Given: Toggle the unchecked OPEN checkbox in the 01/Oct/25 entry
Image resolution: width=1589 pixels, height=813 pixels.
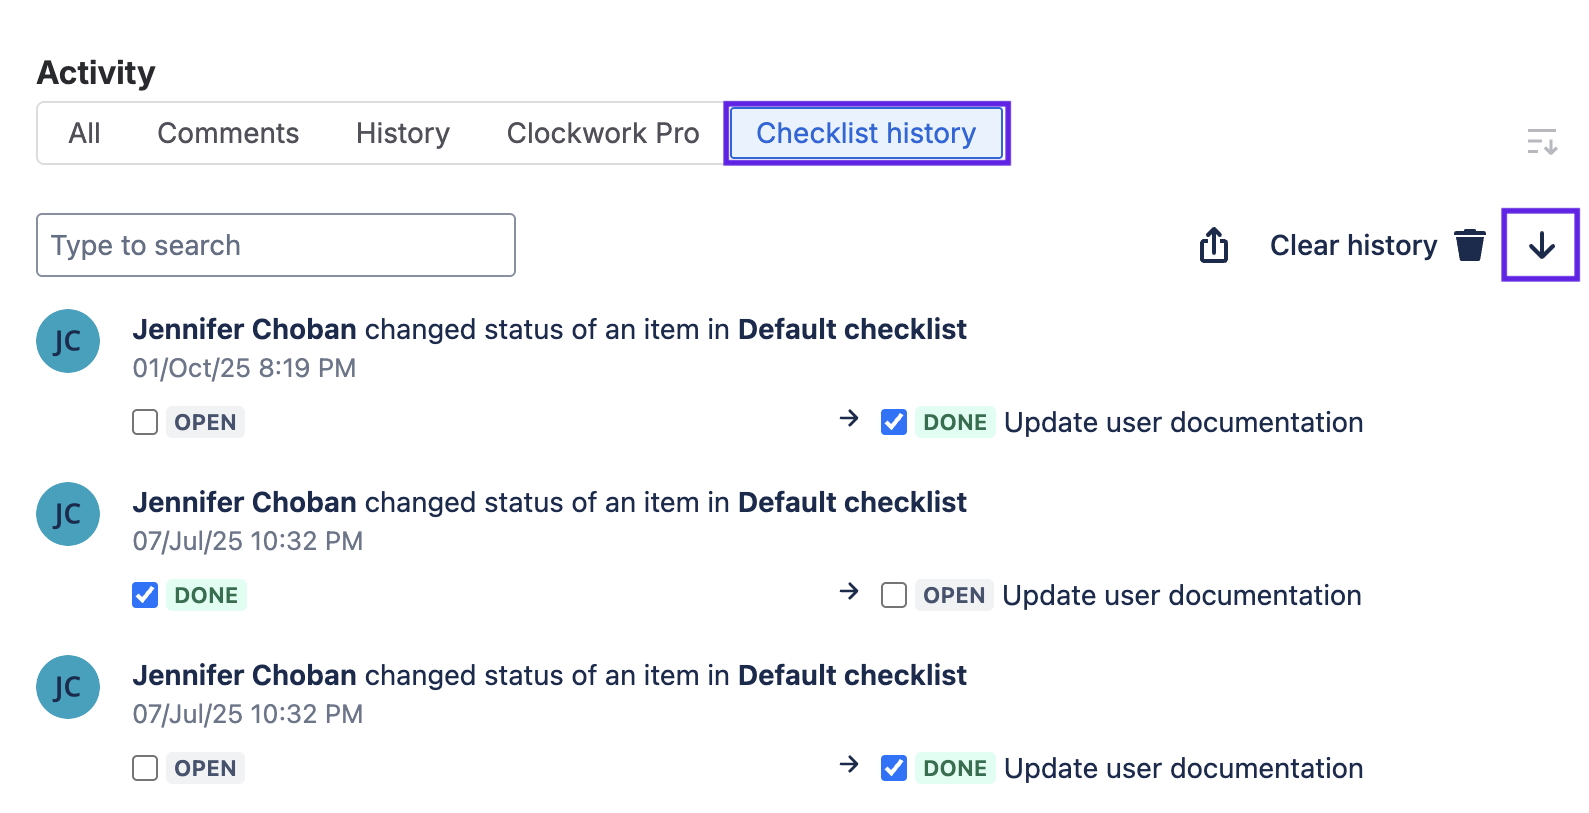Looking at the screenshot, I should [145, 422].
